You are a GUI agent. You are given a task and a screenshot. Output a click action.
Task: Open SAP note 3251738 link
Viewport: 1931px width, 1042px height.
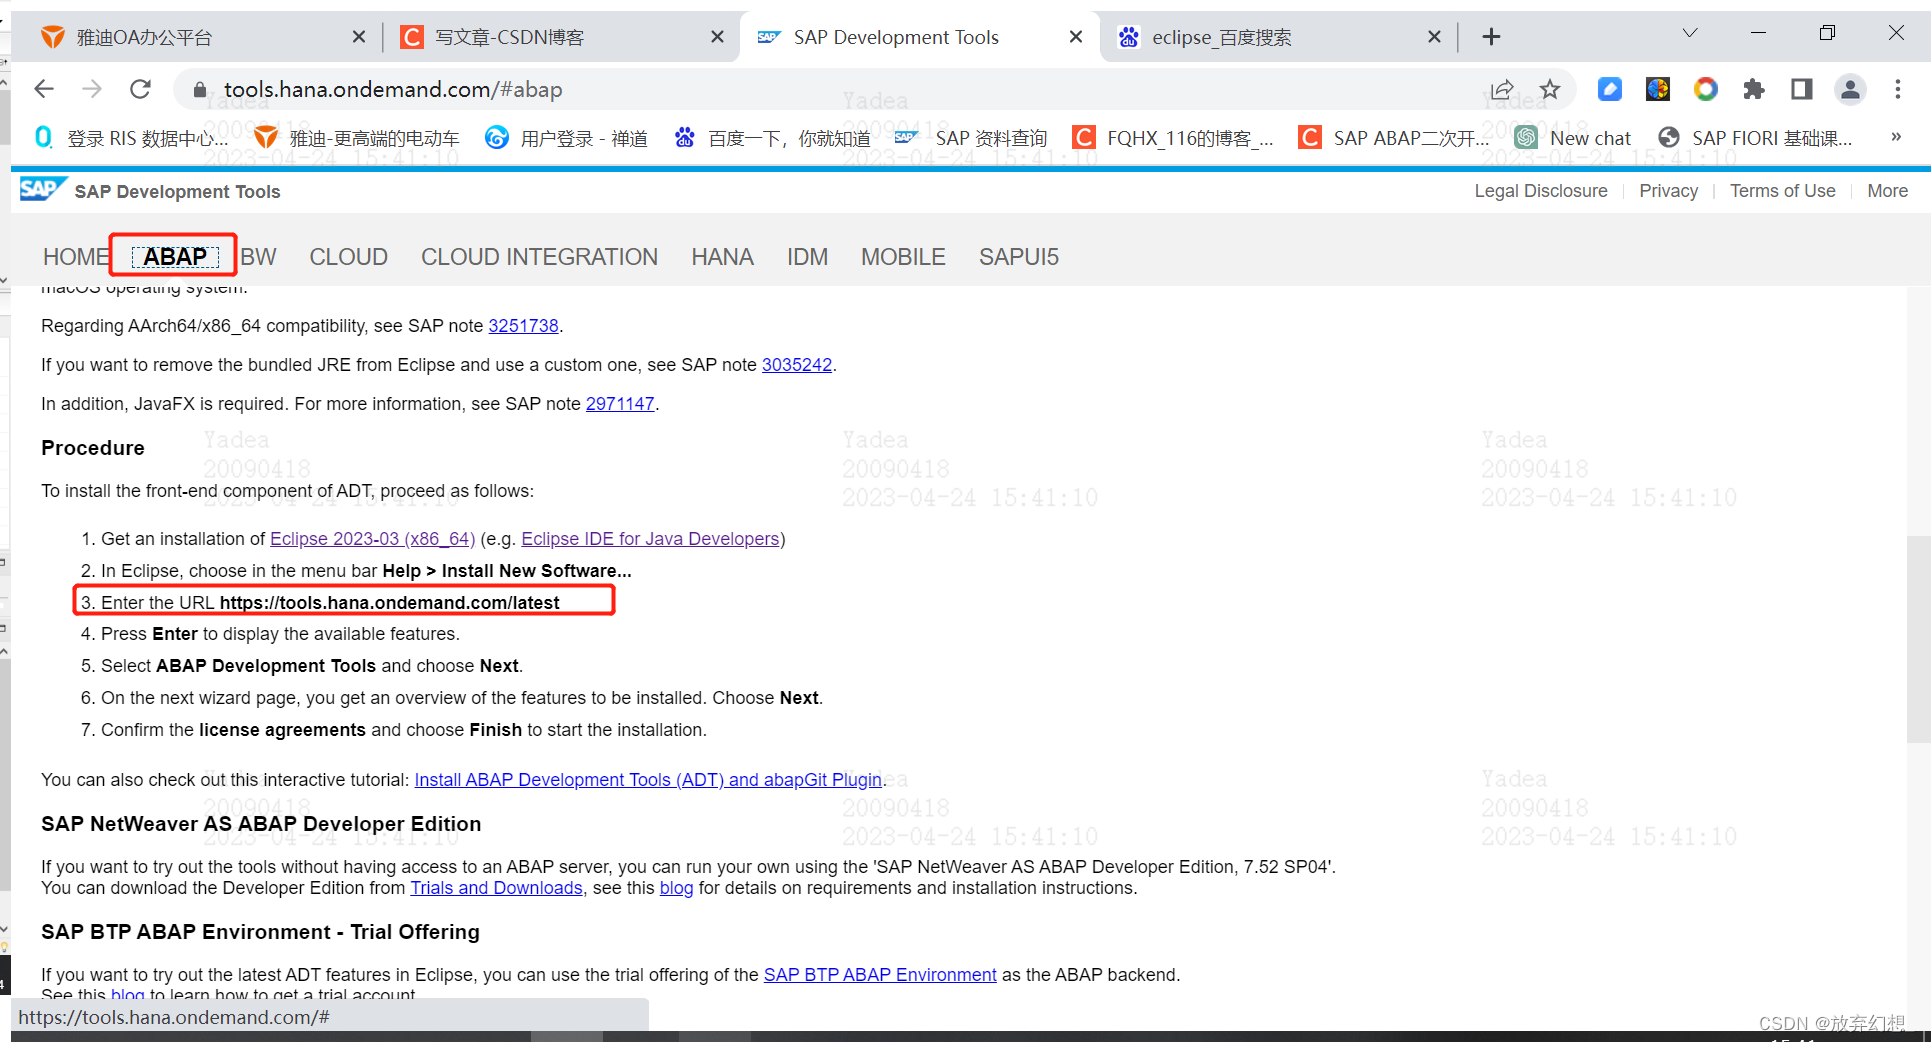click(x=523, y=326)
